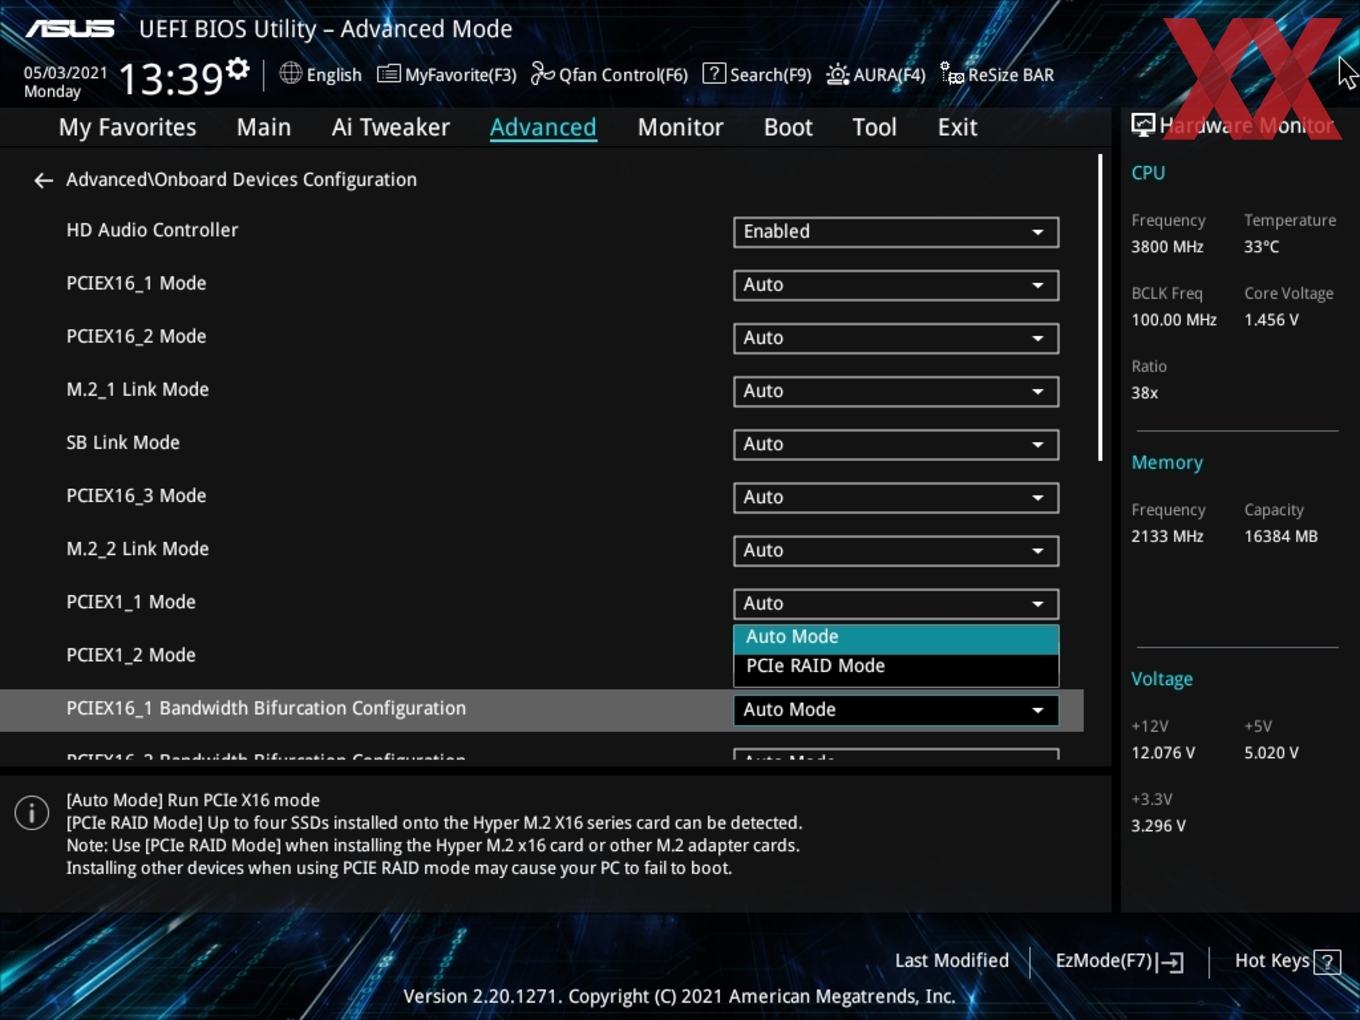This screenshot has height=1020, width=1360.
Task: Click the 38x ratio value
Action: pyautogui.click(x=1144, y=393)
